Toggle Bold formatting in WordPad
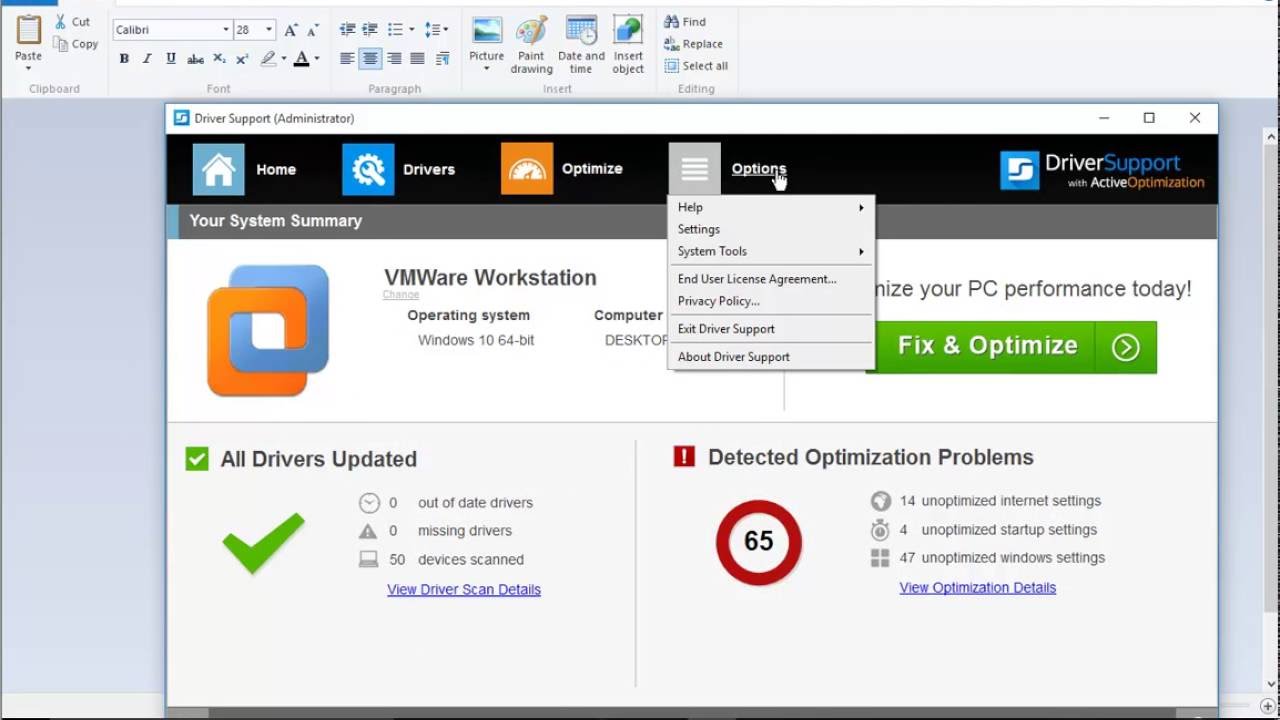This screenshot has width=1280, height=720. pos(124,59)
